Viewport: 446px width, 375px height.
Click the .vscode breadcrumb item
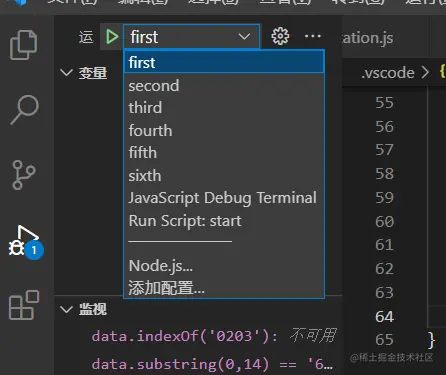[x=388, y=72]
